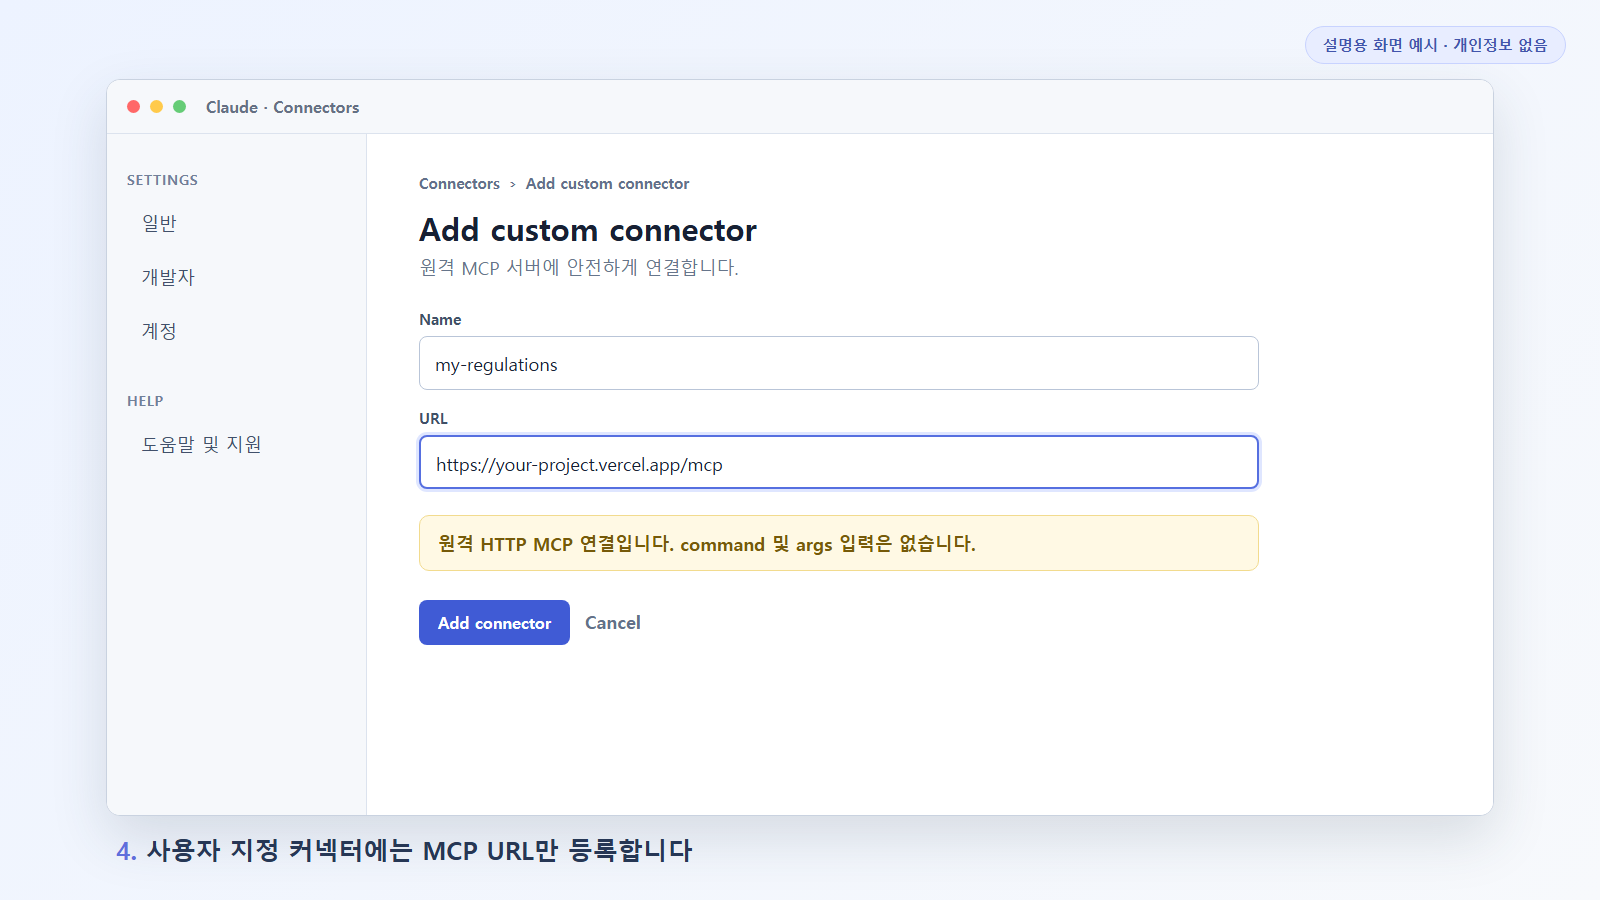
Task: Click the 설명용 화면 예시 badge
Action: point(1435,45)
